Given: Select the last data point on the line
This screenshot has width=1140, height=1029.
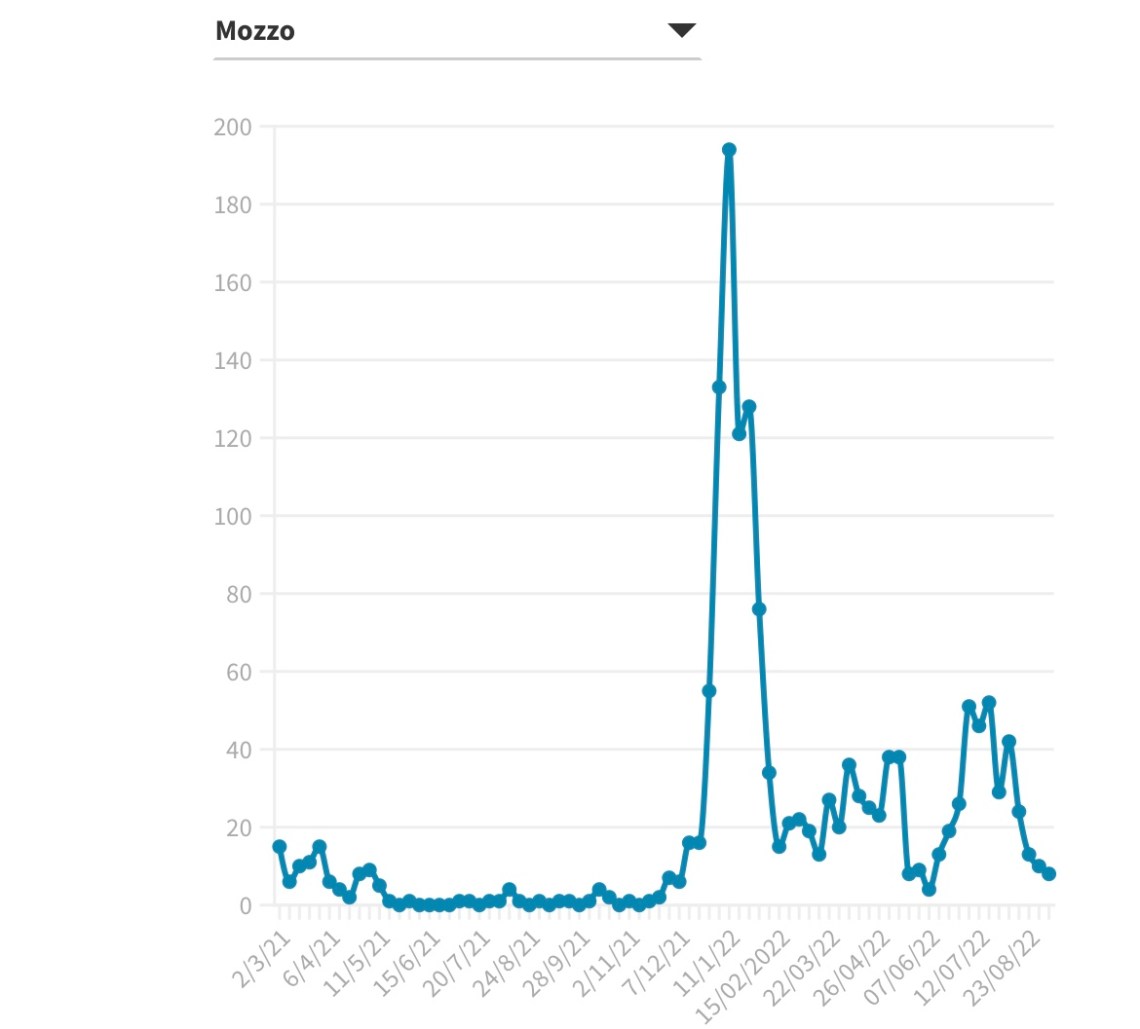Looking at the screenshot, I should (1049, 874).
